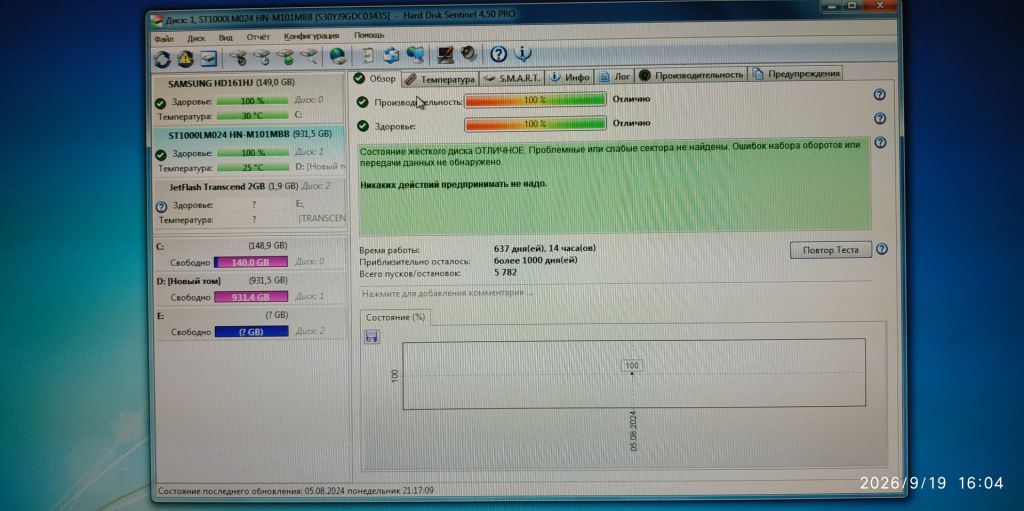Click the C: volume label

pyautogui.click(x=161, y=246)
